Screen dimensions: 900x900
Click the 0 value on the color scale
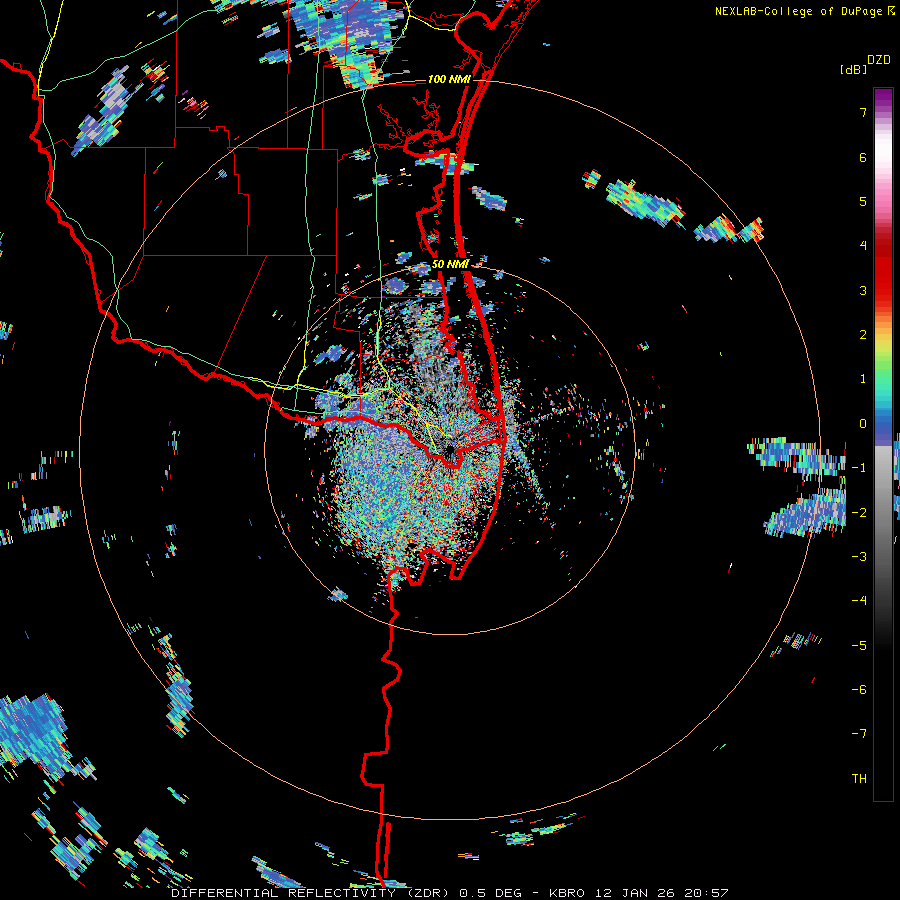[x=863, y=424]
